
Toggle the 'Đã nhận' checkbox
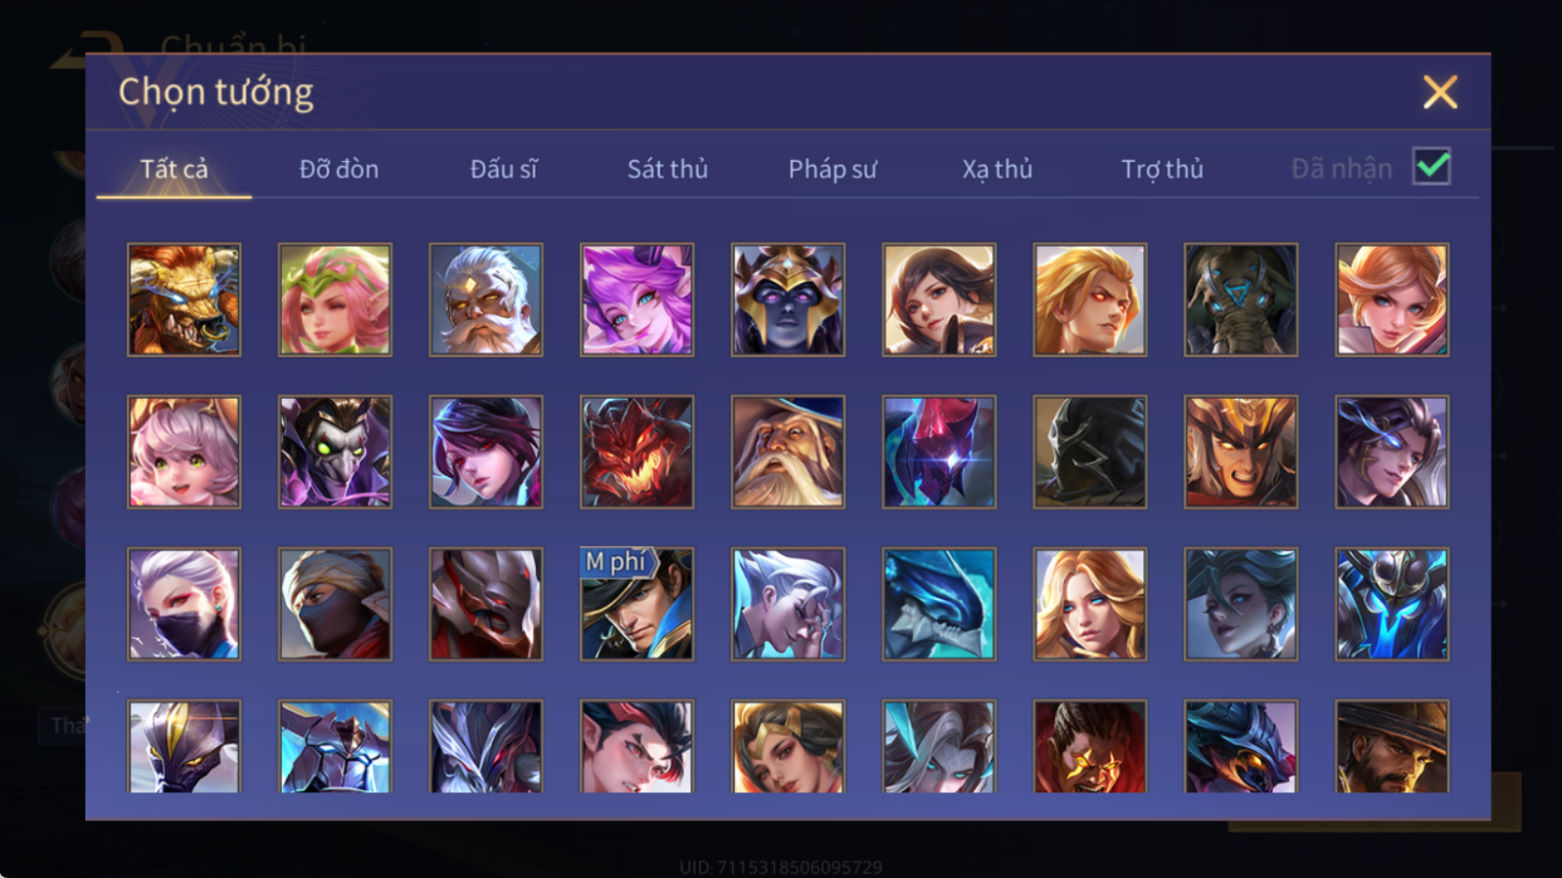(x=1431, y=167)
